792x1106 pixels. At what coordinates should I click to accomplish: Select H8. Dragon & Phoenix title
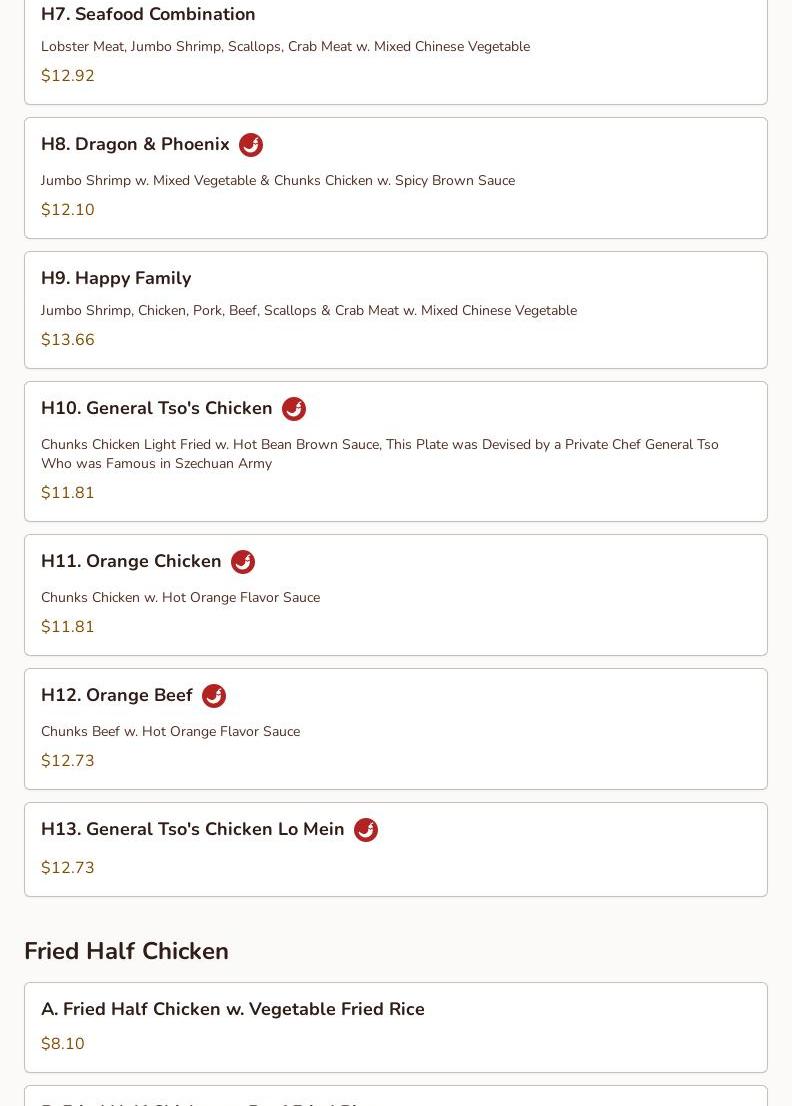135,144
